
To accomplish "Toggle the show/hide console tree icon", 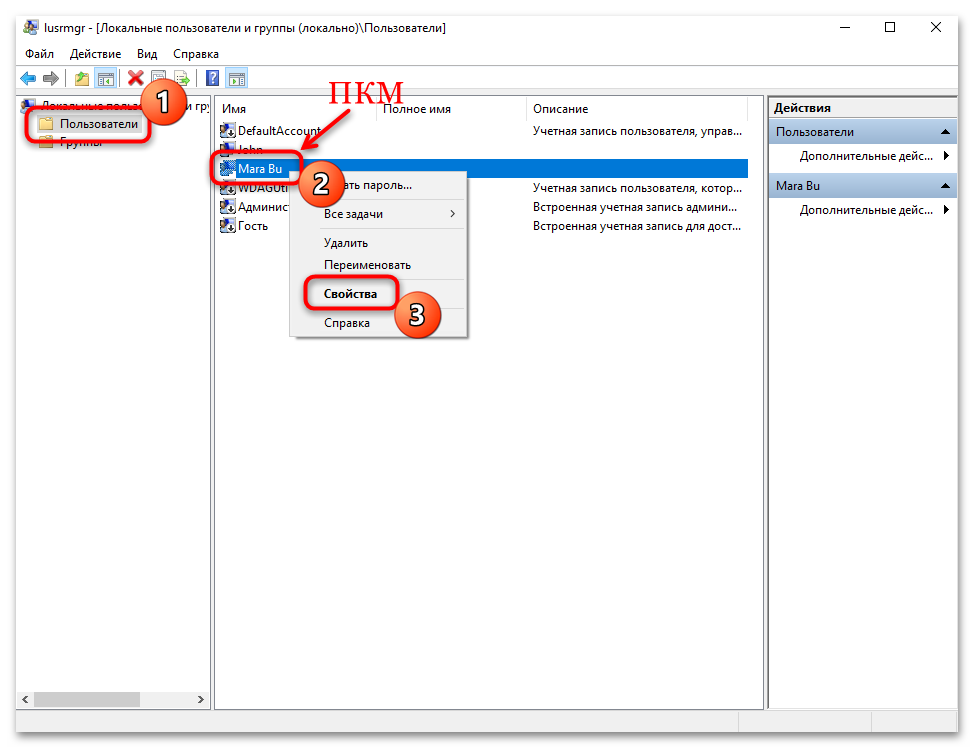I will point(105,78).
